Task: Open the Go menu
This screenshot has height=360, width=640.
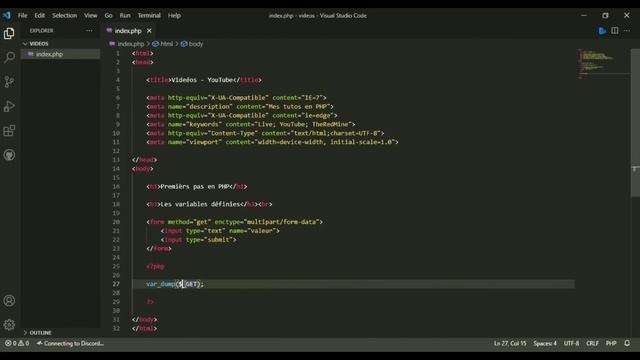Action: tap(108, 16)
